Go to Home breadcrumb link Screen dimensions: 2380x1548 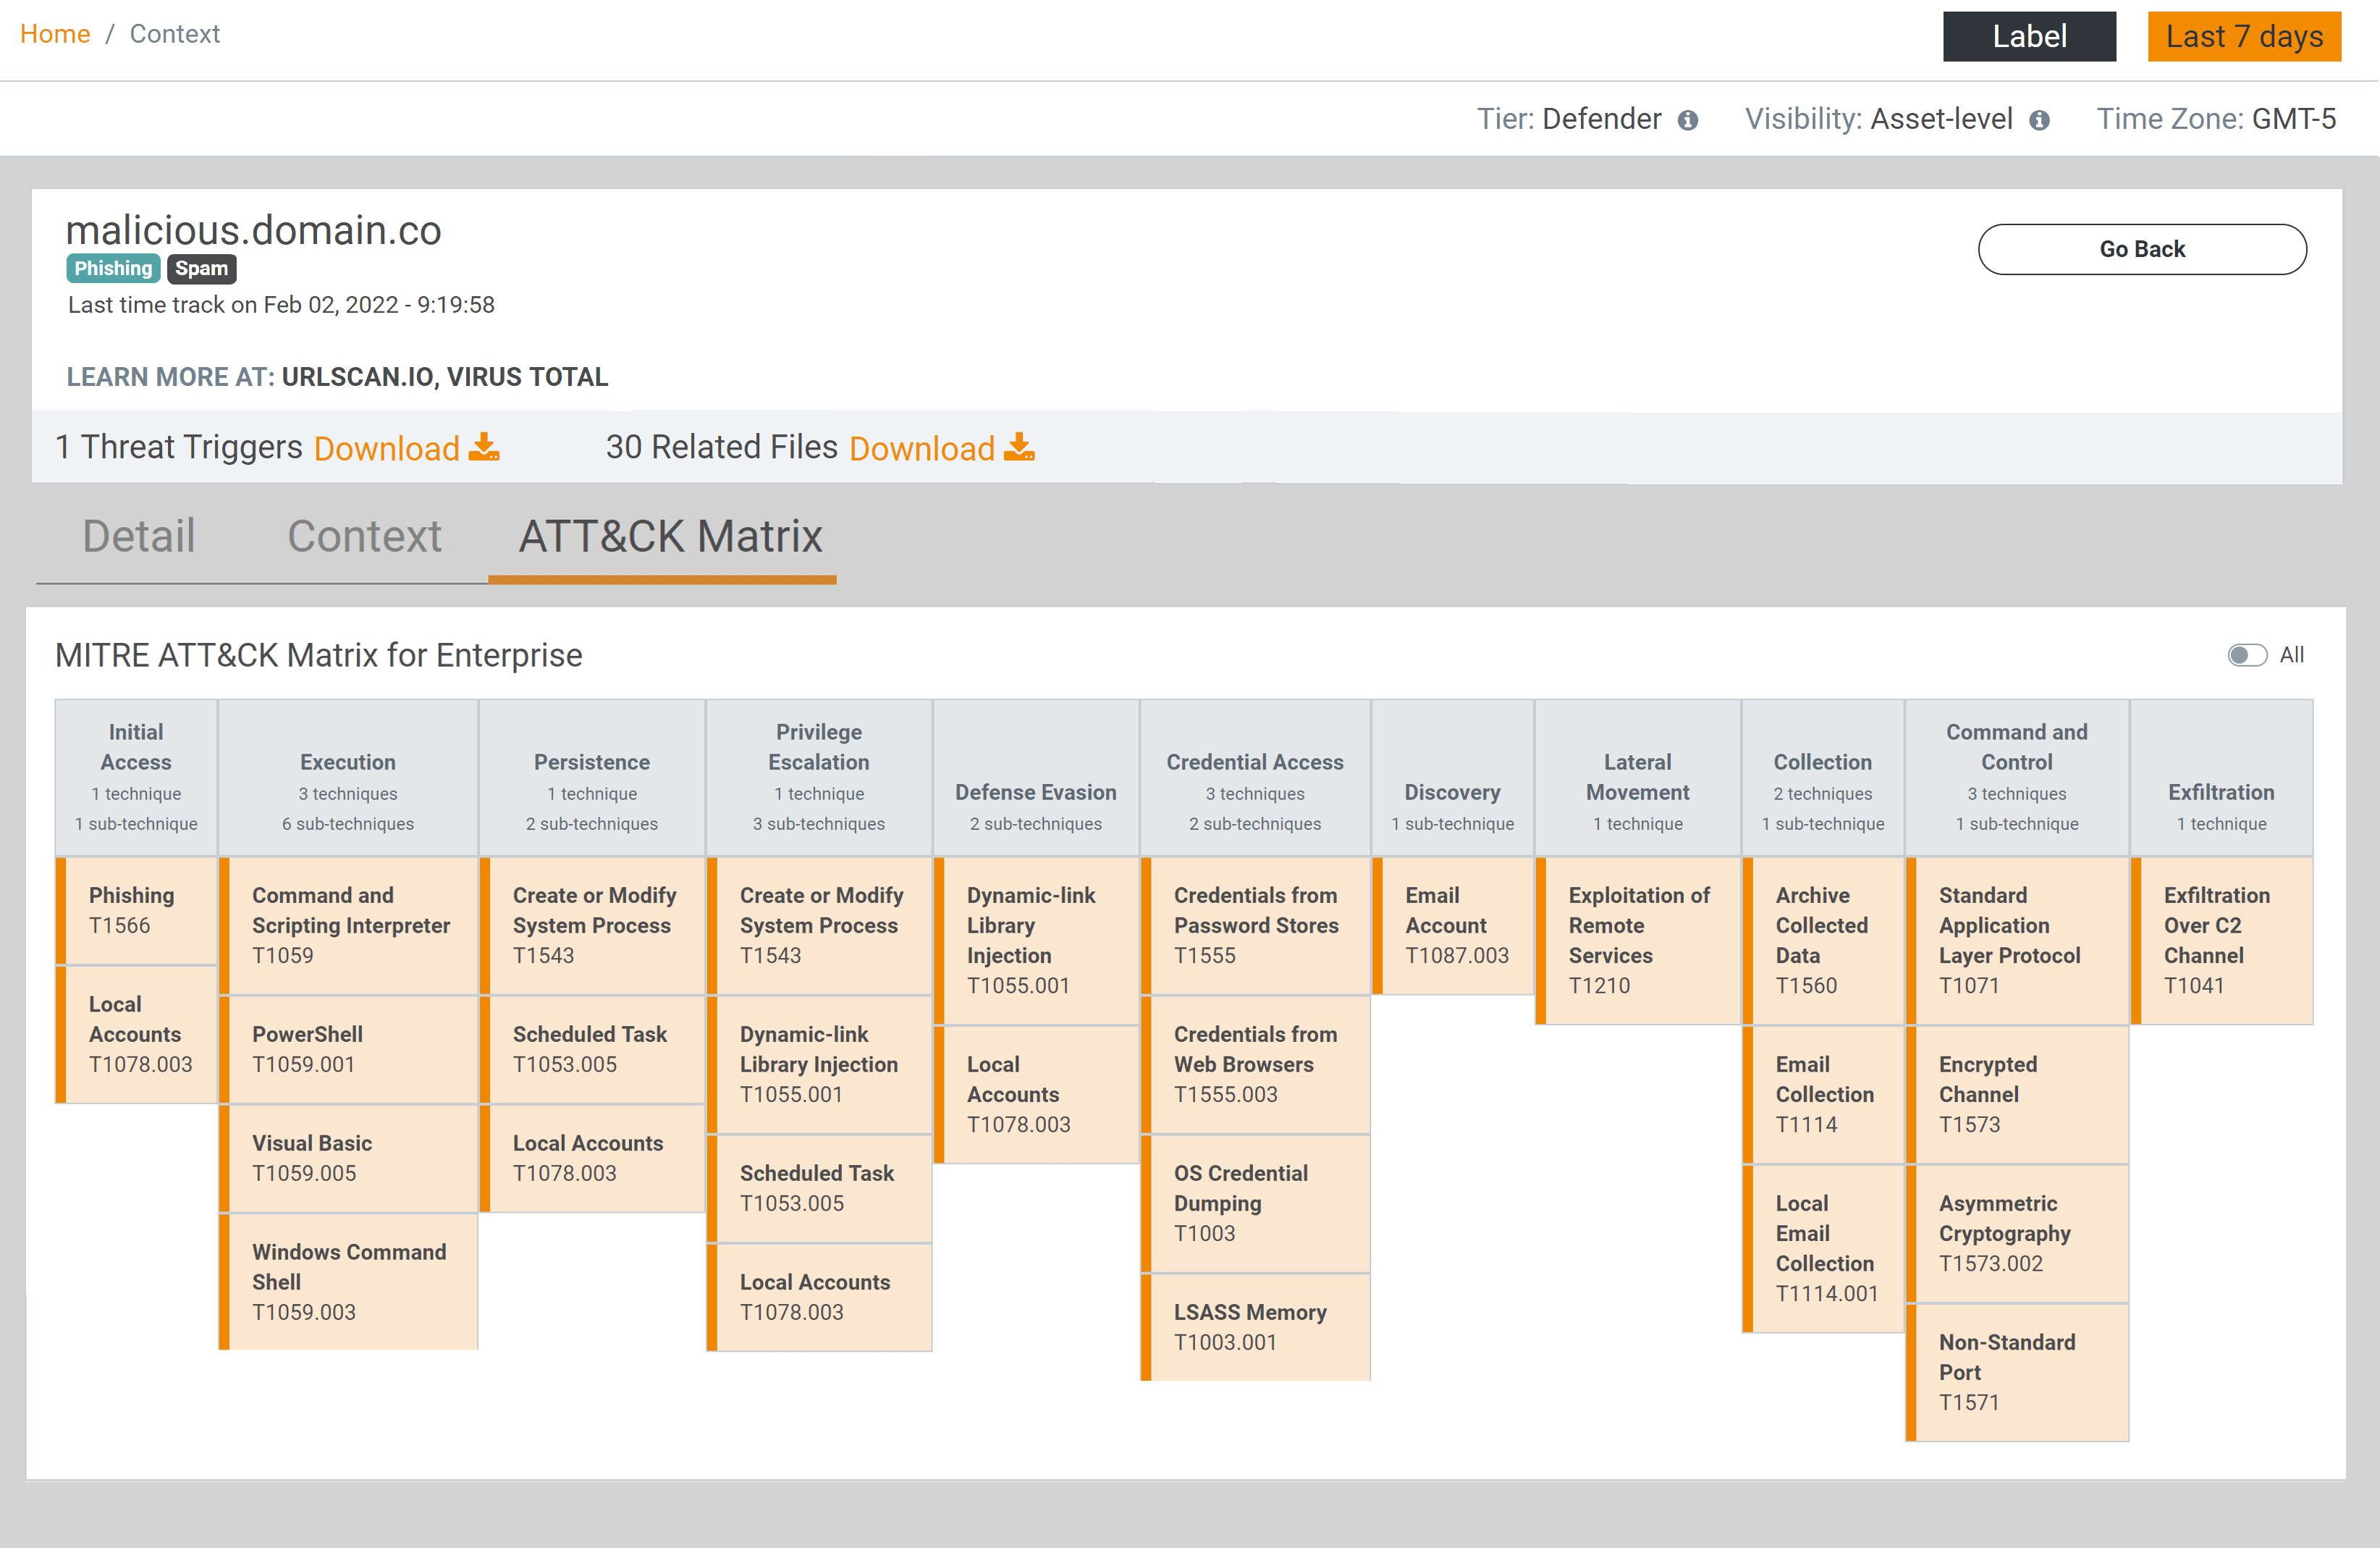(55, 34)
